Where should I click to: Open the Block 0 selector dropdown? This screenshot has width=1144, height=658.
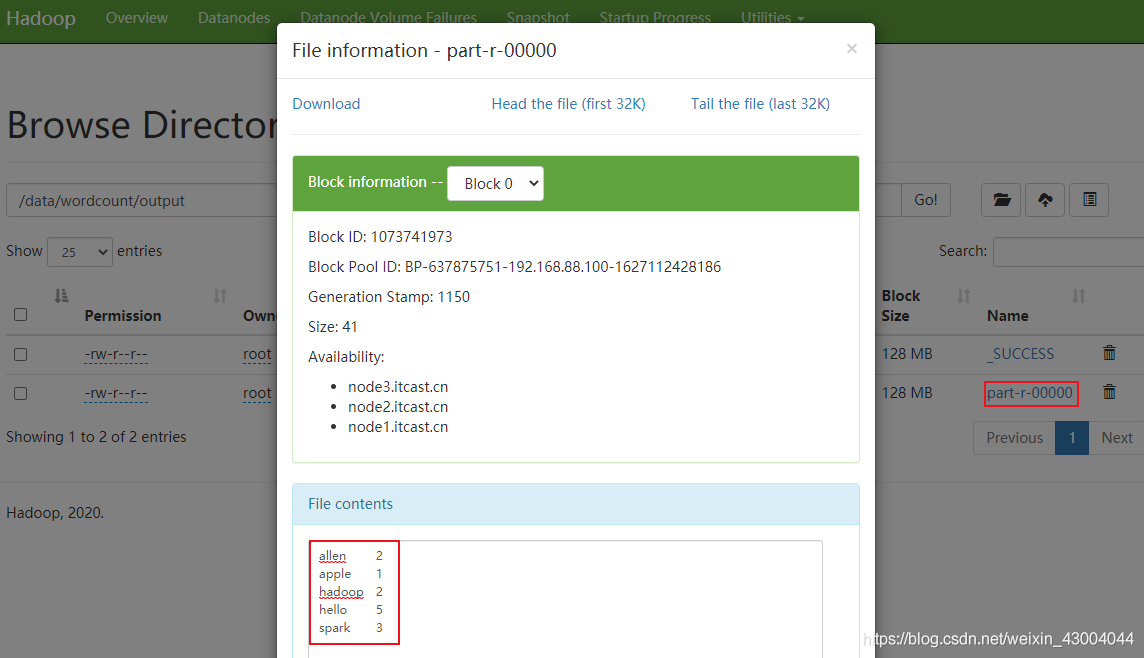pos(495,184)
